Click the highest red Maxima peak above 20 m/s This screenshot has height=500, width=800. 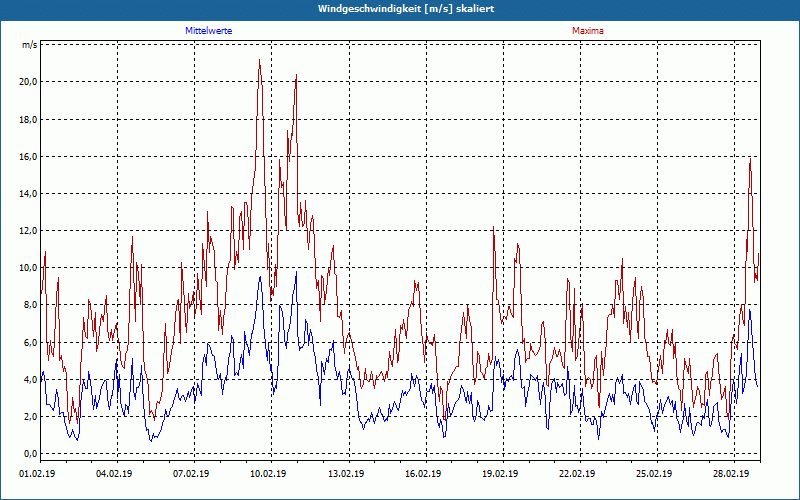260,60
